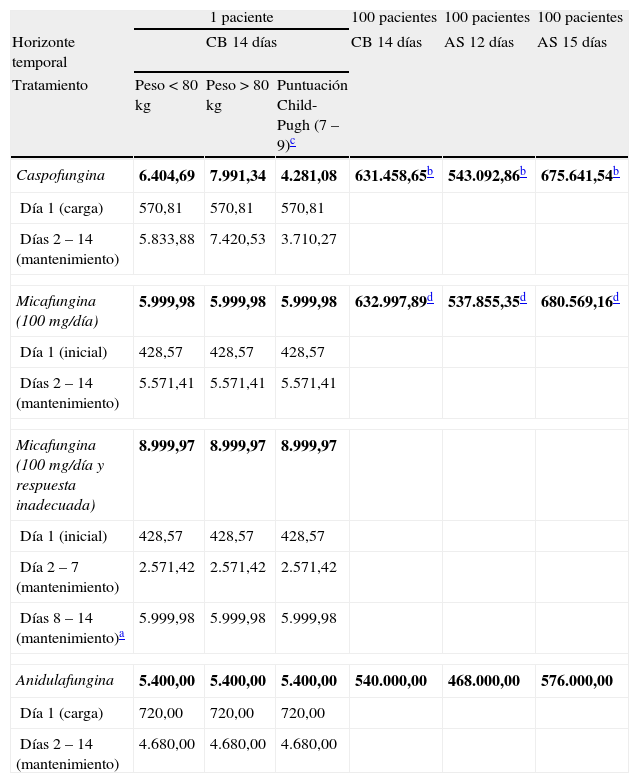Open footnote a after Días 8 – 14 (mantenimiento)
This screenshot has height=783, width=639.
point(121,634)
